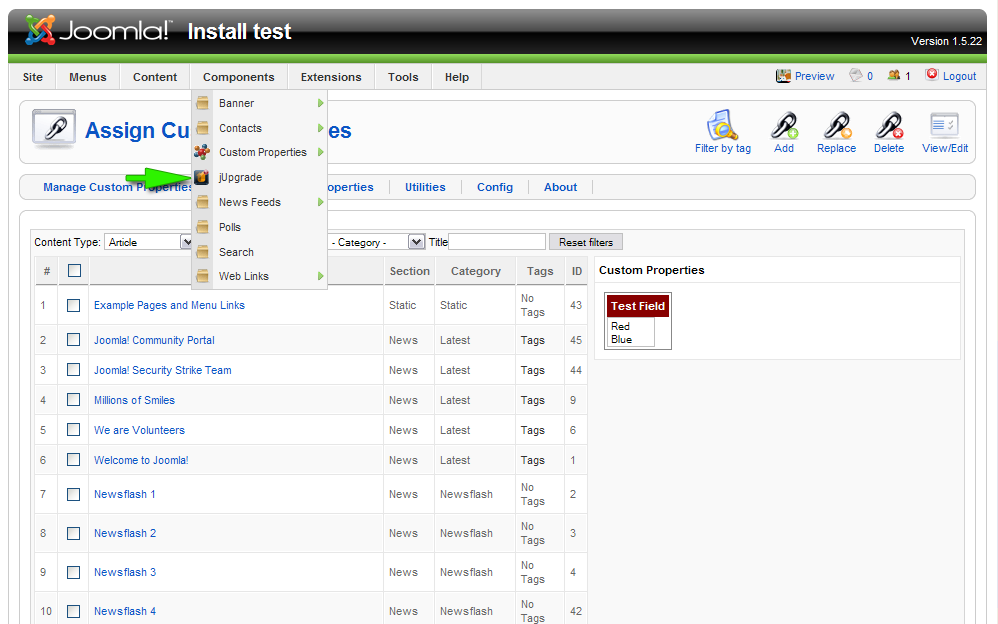
Task: Open the Components menu
Action: point(239,77)
